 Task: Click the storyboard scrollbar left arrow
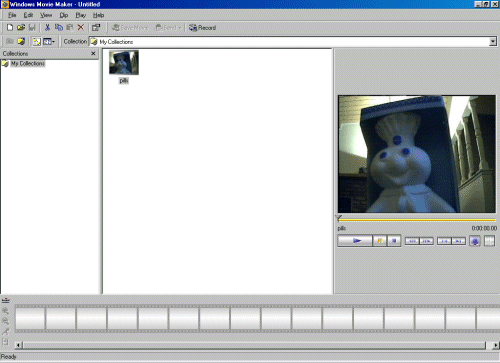[x=19, y=345]
